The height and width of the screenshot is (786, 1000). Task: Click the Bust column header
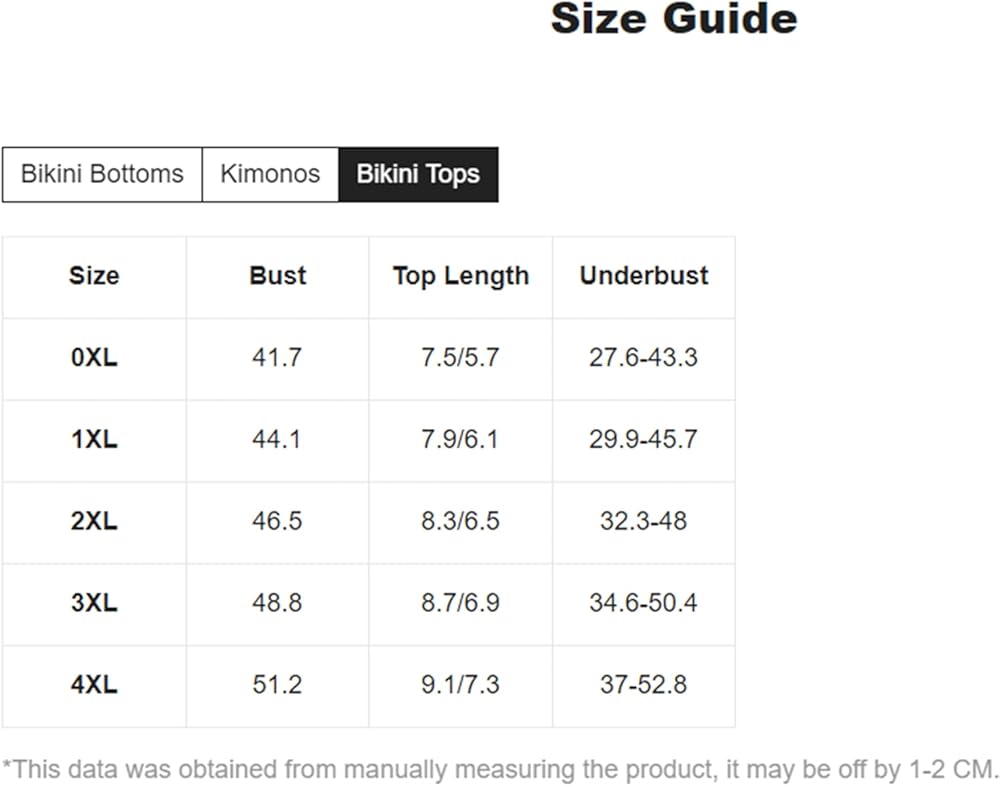point(277,276)
